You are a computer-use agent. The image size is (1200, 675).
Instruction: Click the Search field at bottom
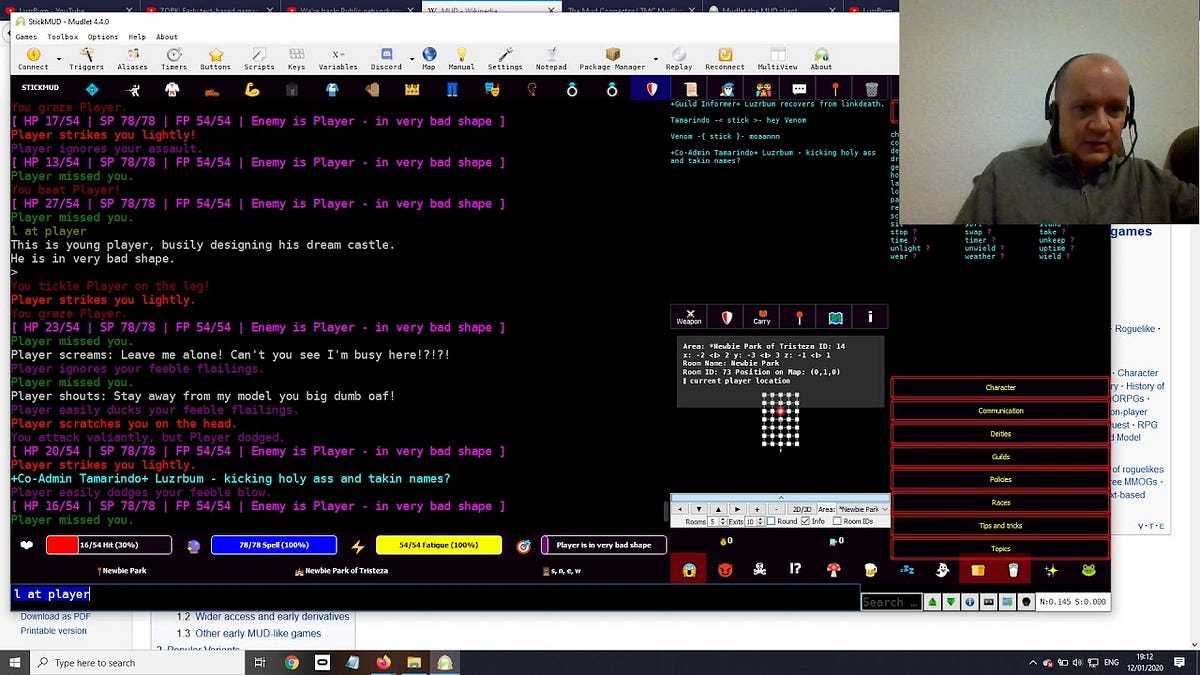[890, 602]
